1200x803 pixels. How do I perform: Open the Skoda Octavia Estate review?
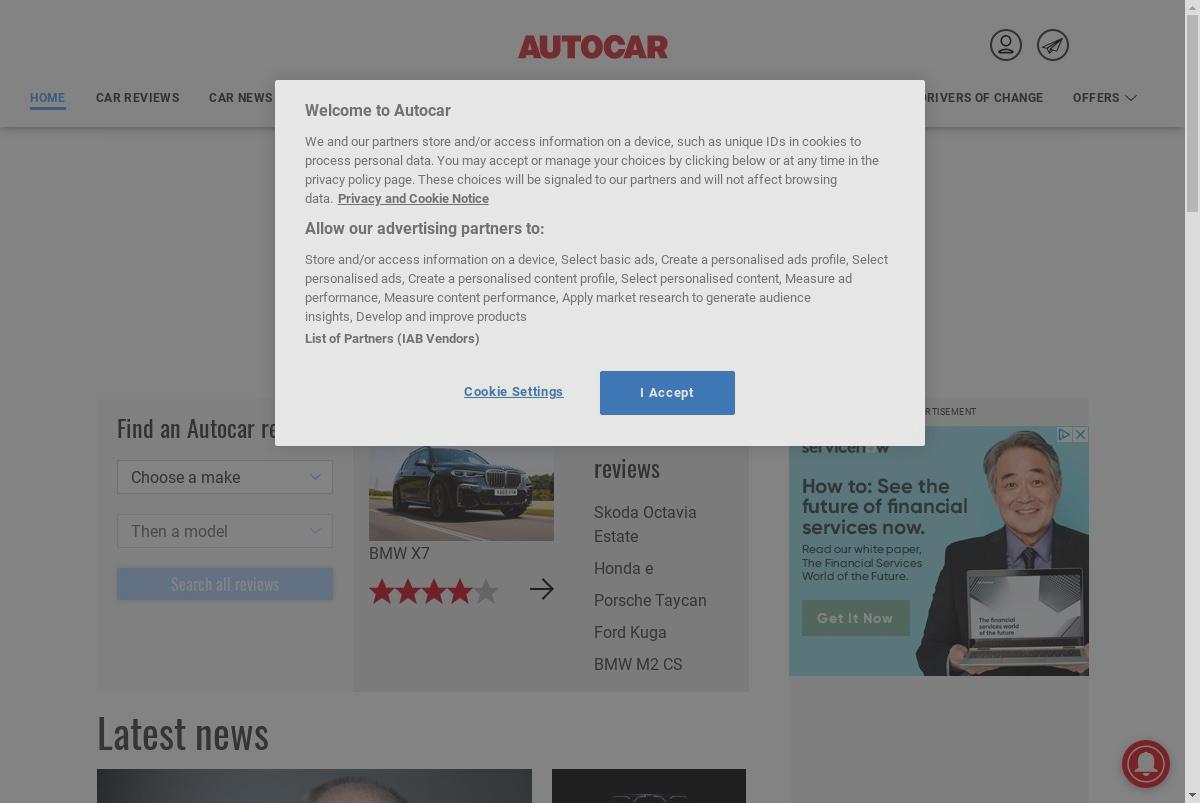645,524
